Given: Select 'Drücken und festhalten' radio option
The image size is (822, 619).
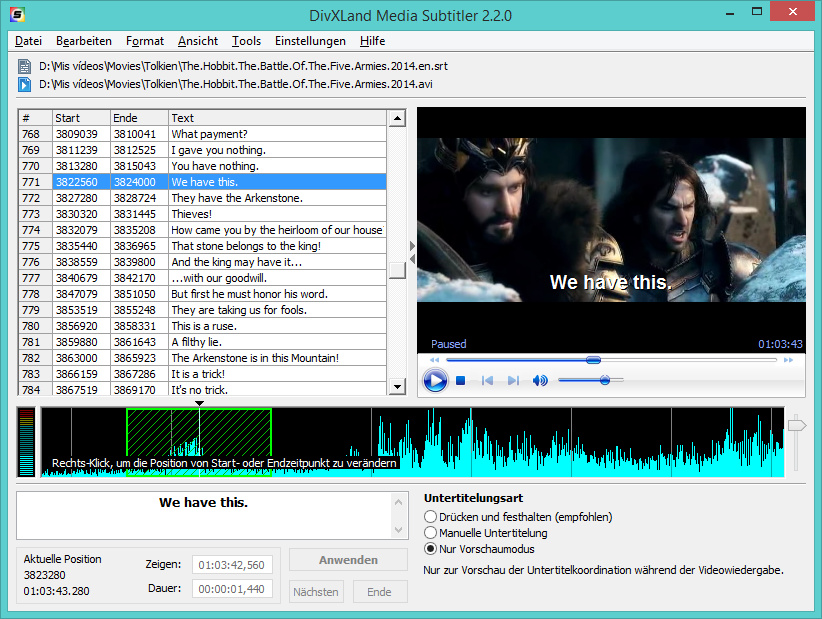Looking at the screenshot, I should 431,517.
